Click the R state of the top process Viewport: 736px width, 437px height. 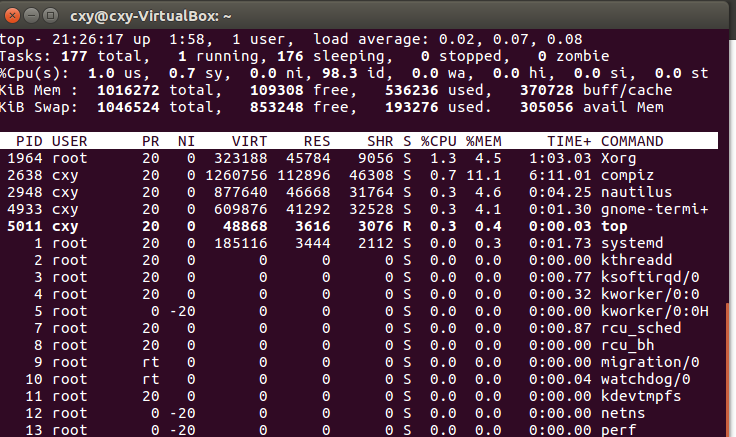407,226
